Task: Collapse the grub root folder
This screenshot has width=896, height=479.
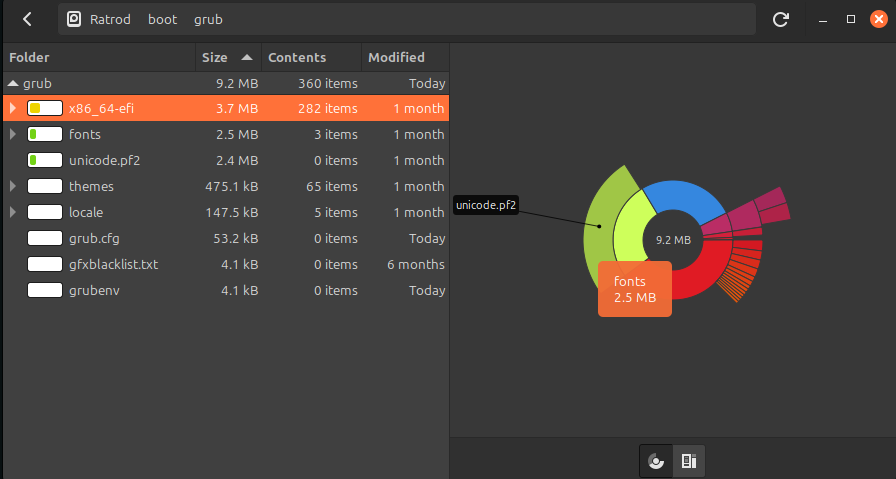Action: [x=13, y=83]
